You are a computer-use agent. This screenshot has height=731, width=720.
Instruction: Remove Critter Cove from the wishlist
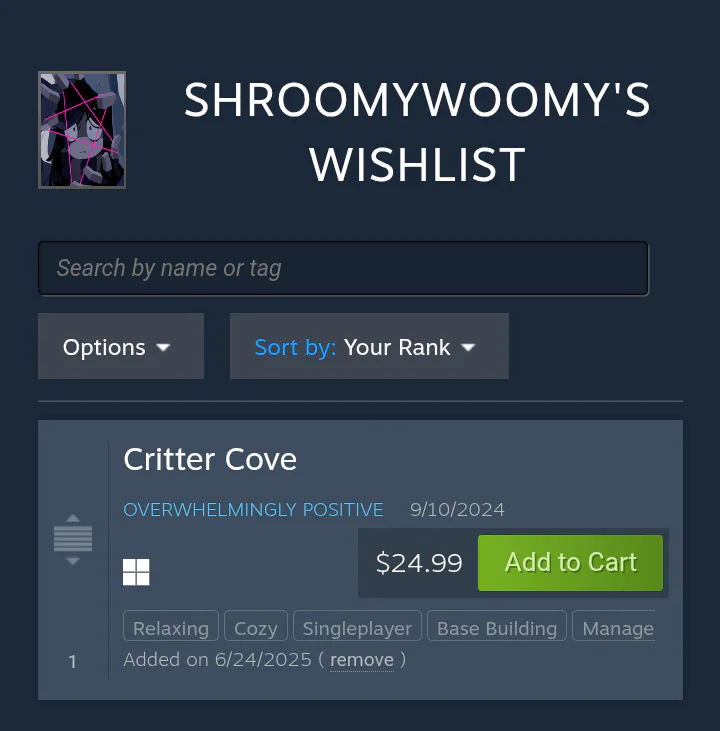(362, 660)
